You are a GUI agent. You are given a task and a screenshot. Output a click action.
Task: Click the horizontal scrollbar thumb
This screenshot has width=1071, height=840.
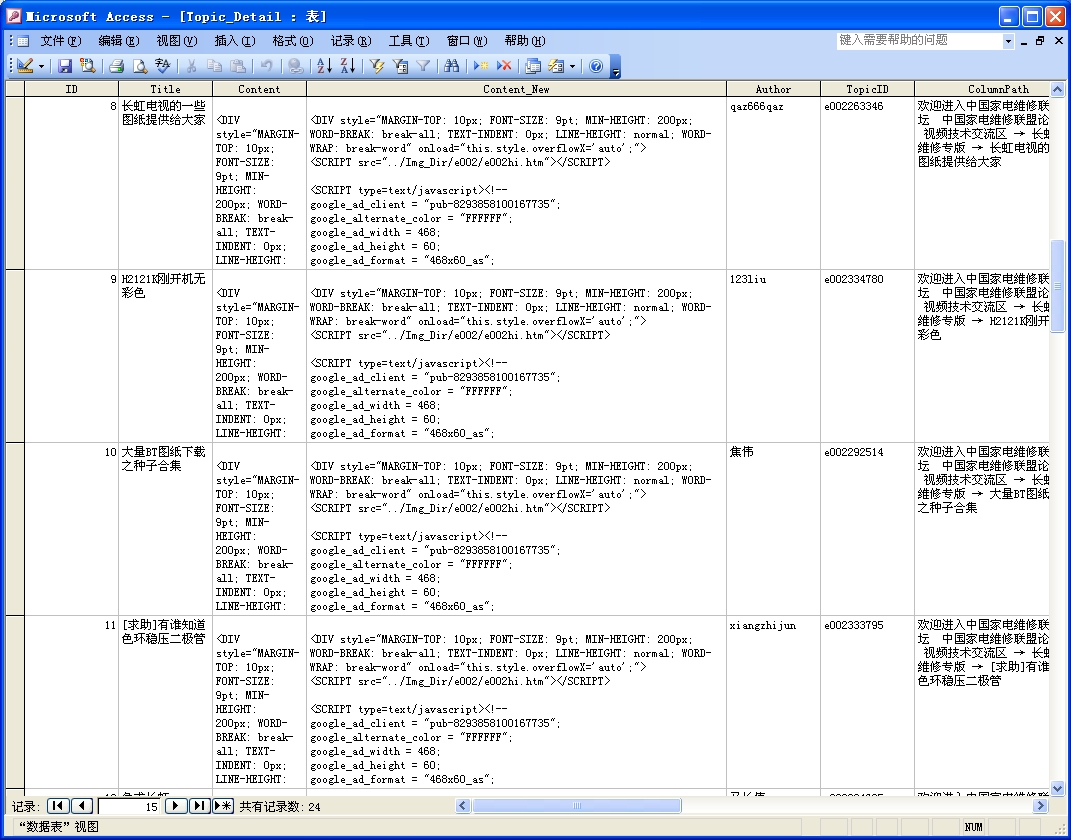[576, 806]
